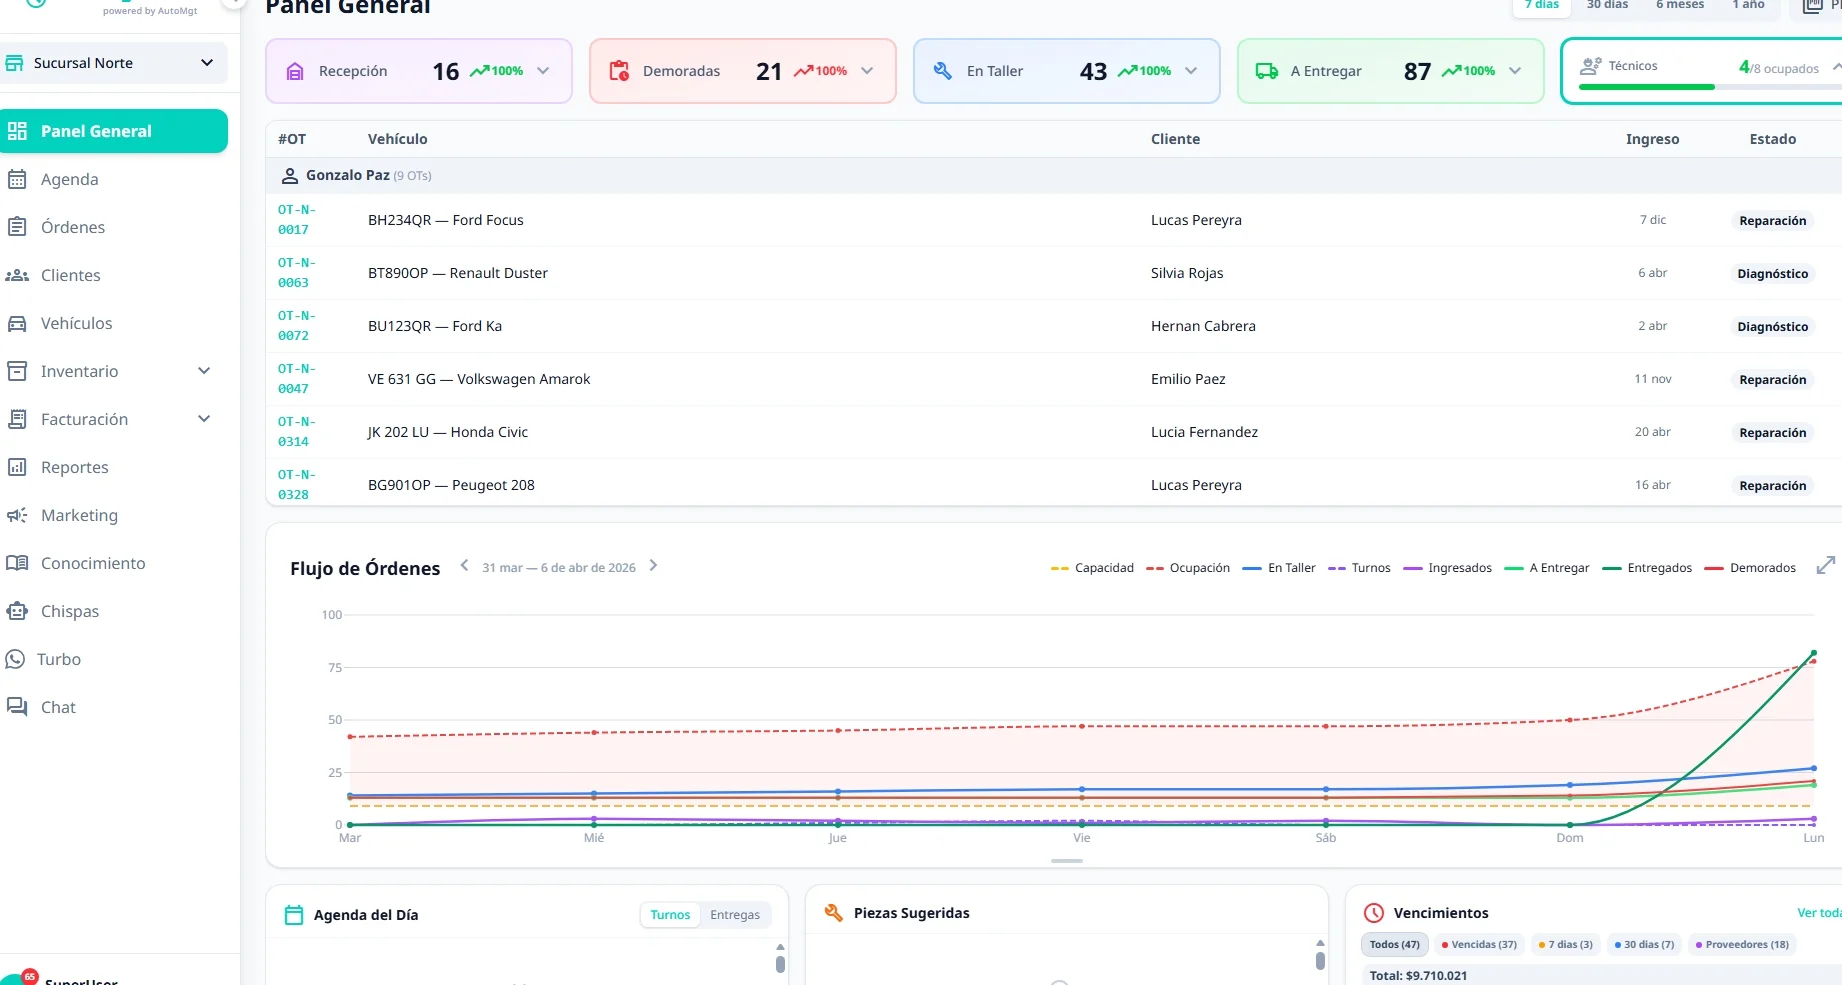This screenshot has height=985, width=1842.
Task: Open the Conocimiento book icon
Action: 17,563
